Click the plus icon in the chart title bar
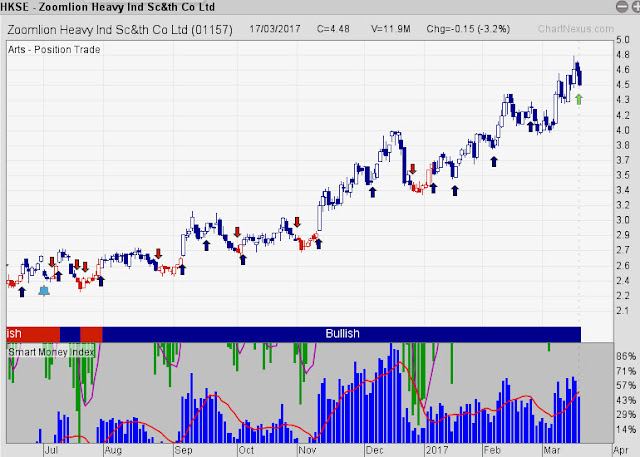The image size is (640, 457). 636,7
